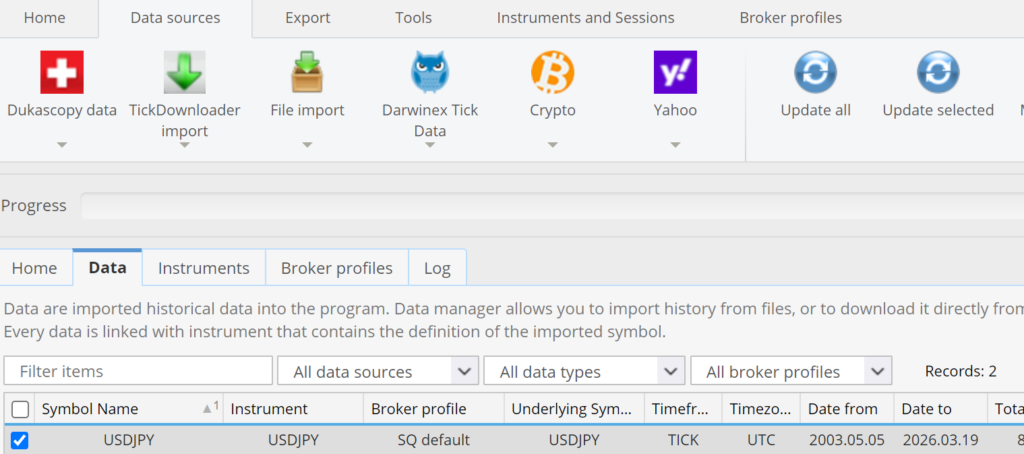Open the Yahoo data source icon

point(675,73)
